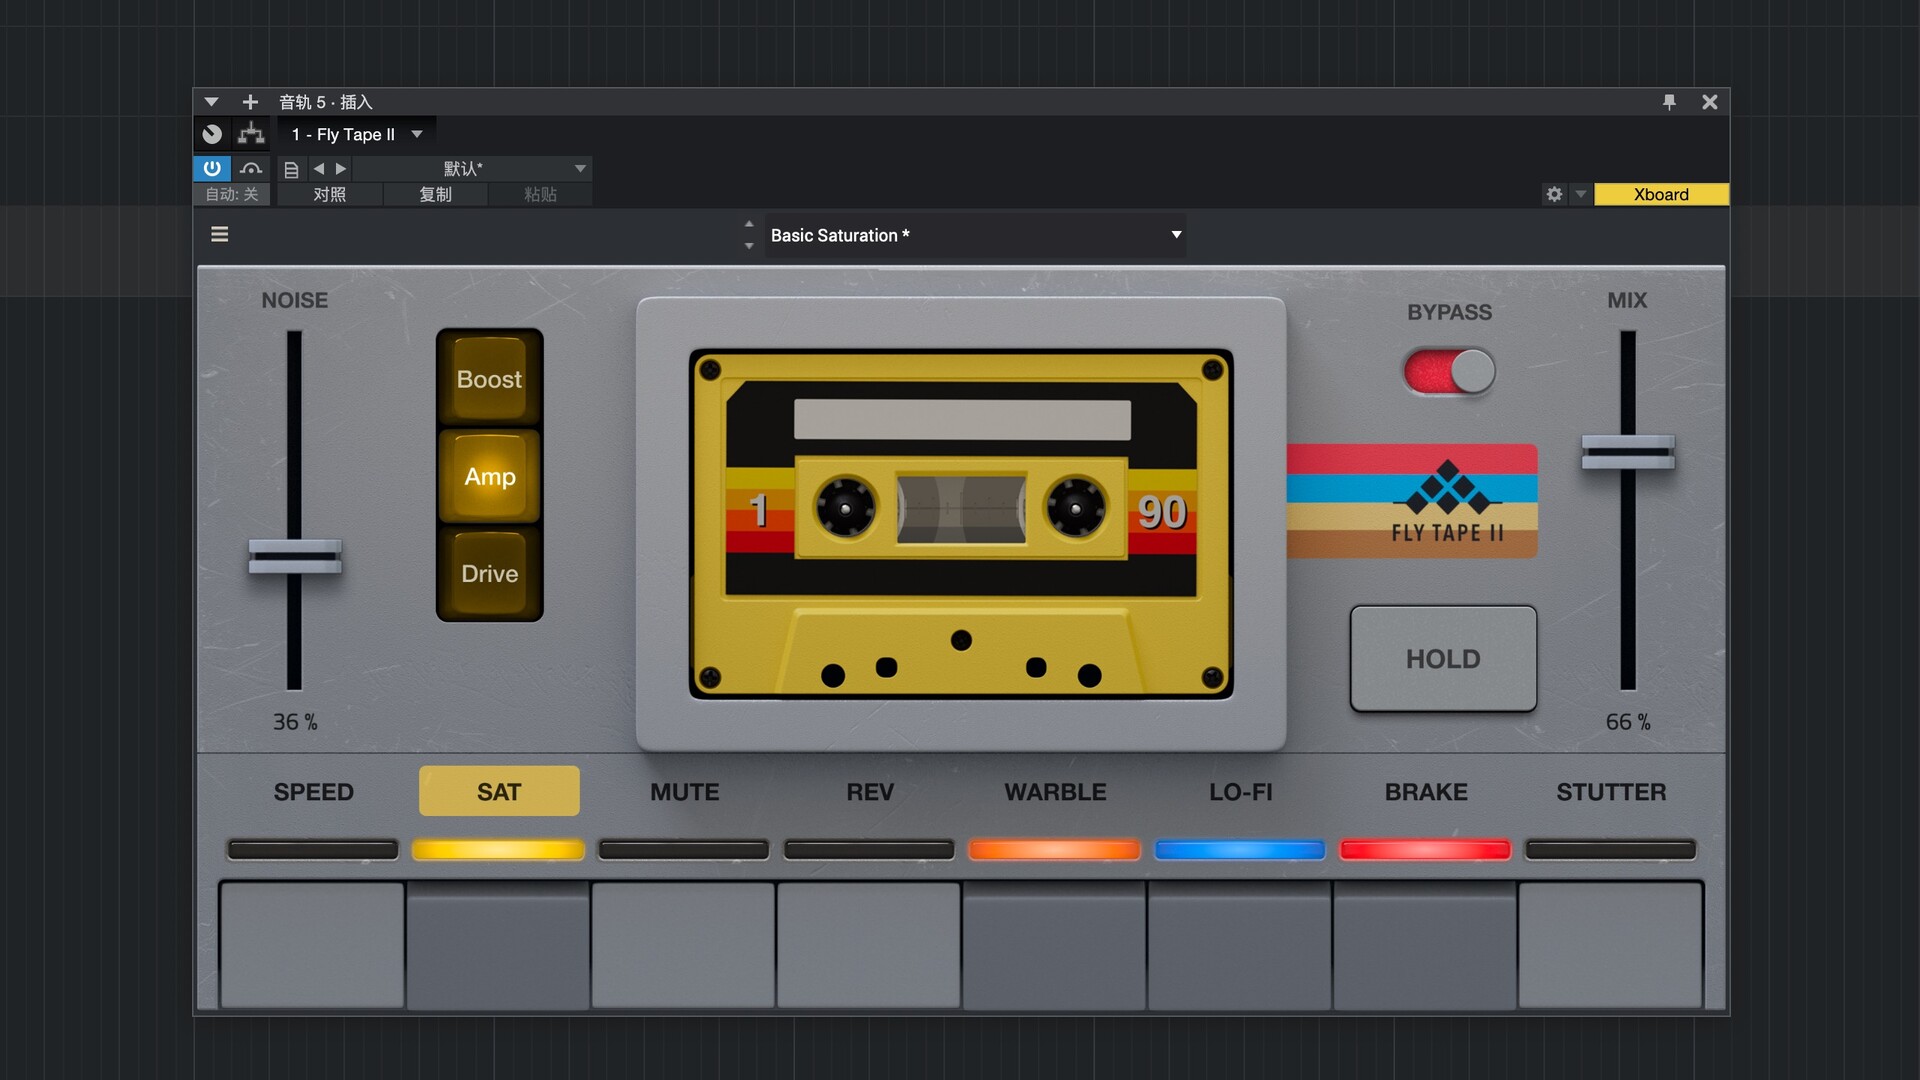Image resolution: width=1920 pixels, height=1080 pixels.
Task: Click the routing channel editor icon
Action: pos(251,134)
